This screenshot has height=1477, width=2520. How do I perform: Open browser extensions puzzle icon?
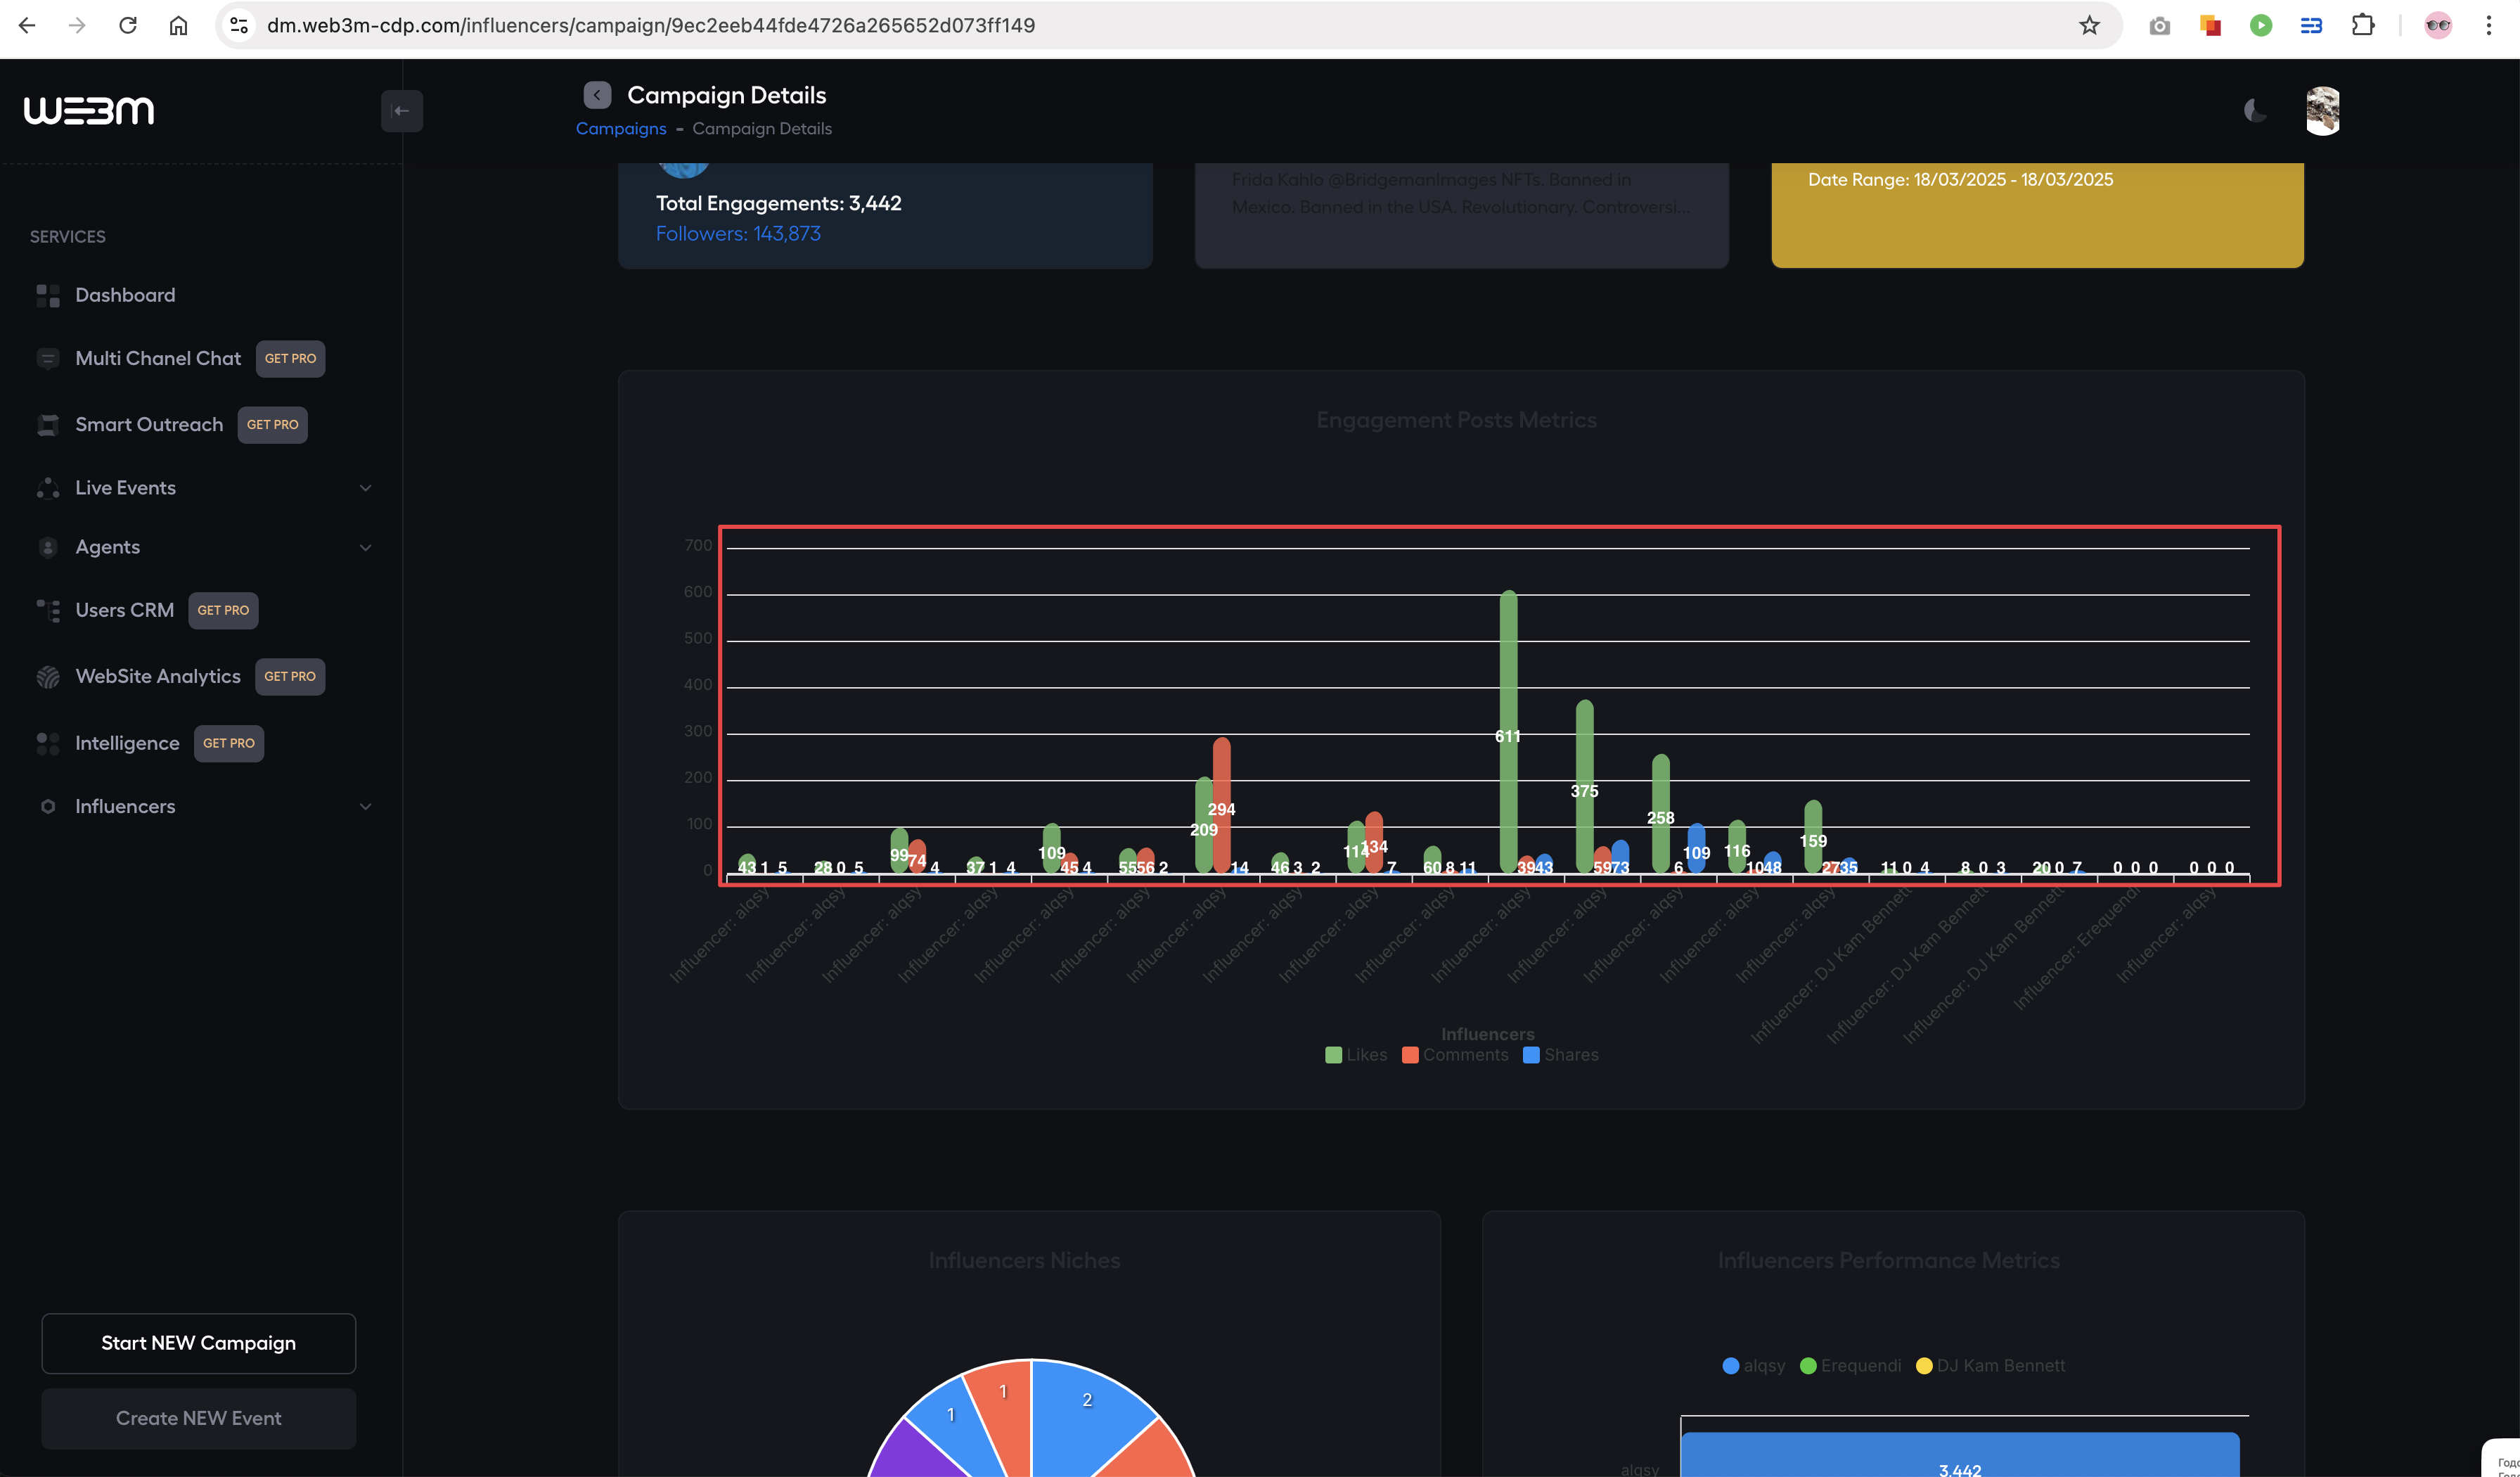[2362, 26]
